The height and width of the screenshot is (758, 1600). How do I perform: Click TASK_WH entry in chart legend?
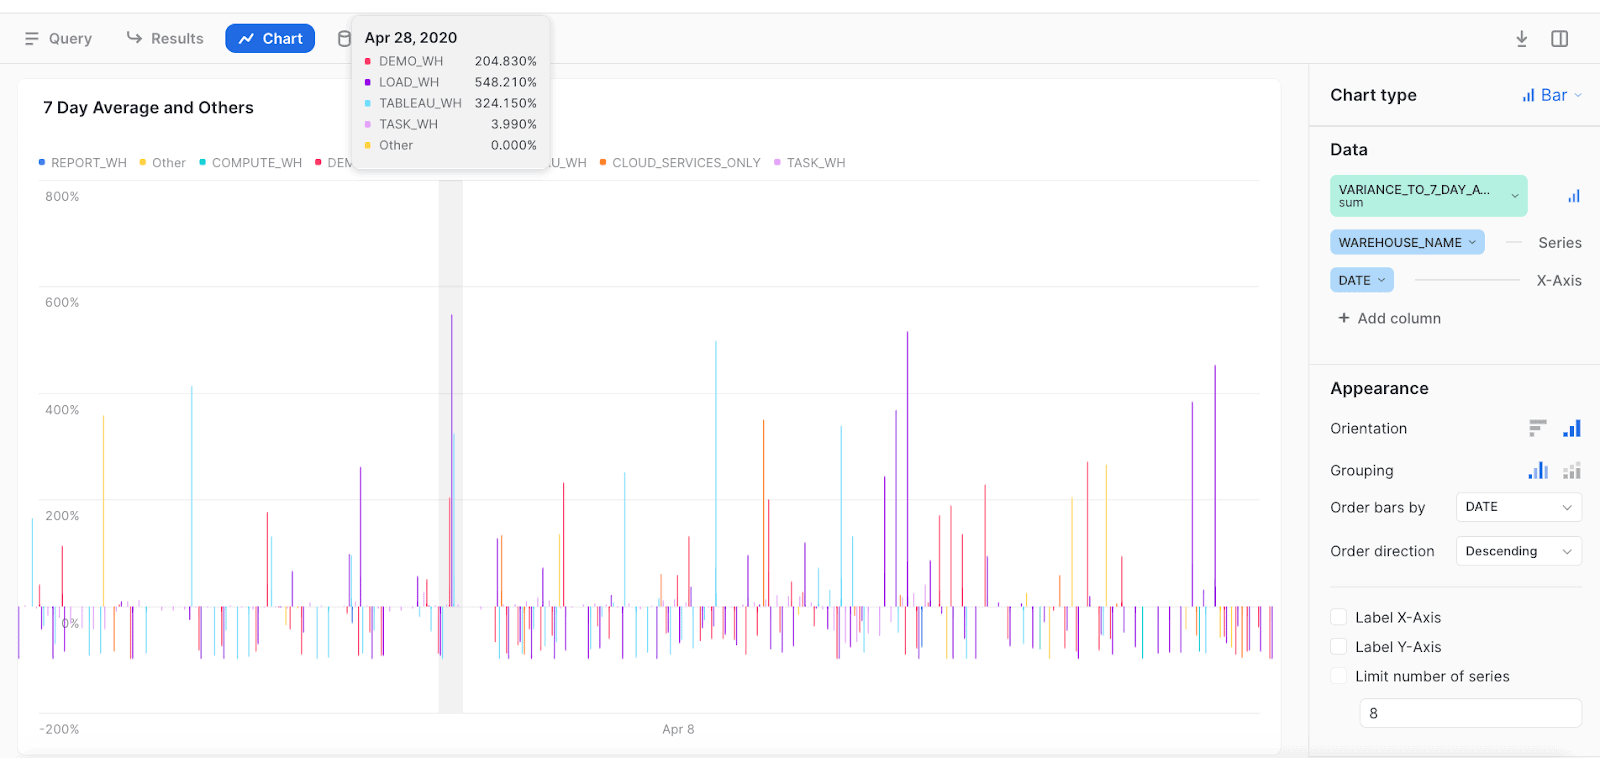809,162
